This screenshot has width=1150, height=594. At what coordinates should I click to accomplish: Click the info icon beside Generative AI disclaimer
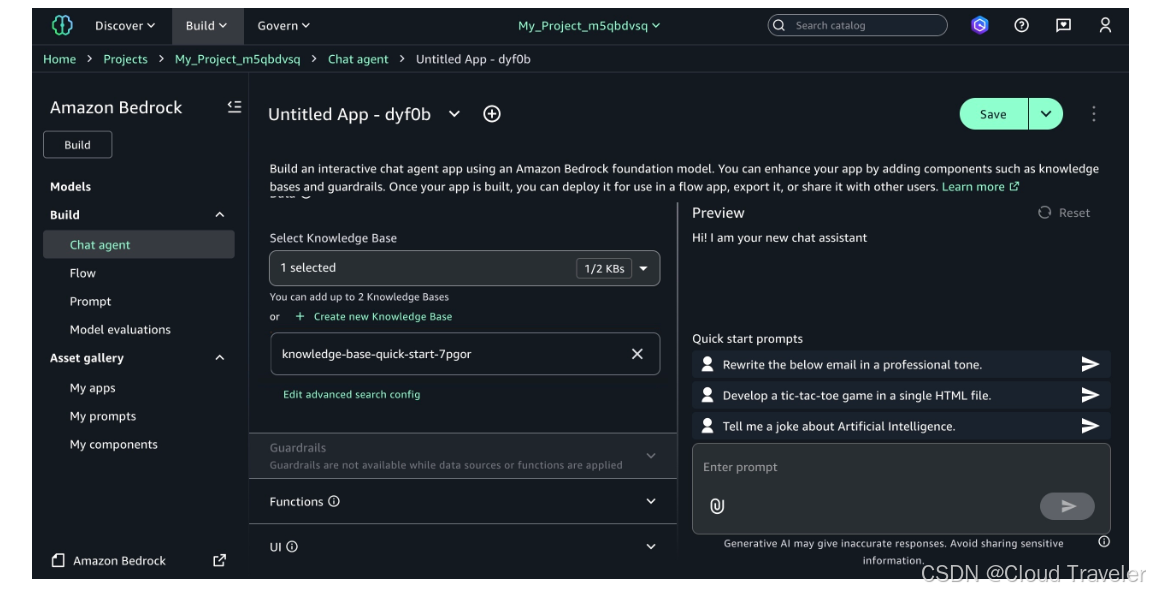click(1104, 542)
